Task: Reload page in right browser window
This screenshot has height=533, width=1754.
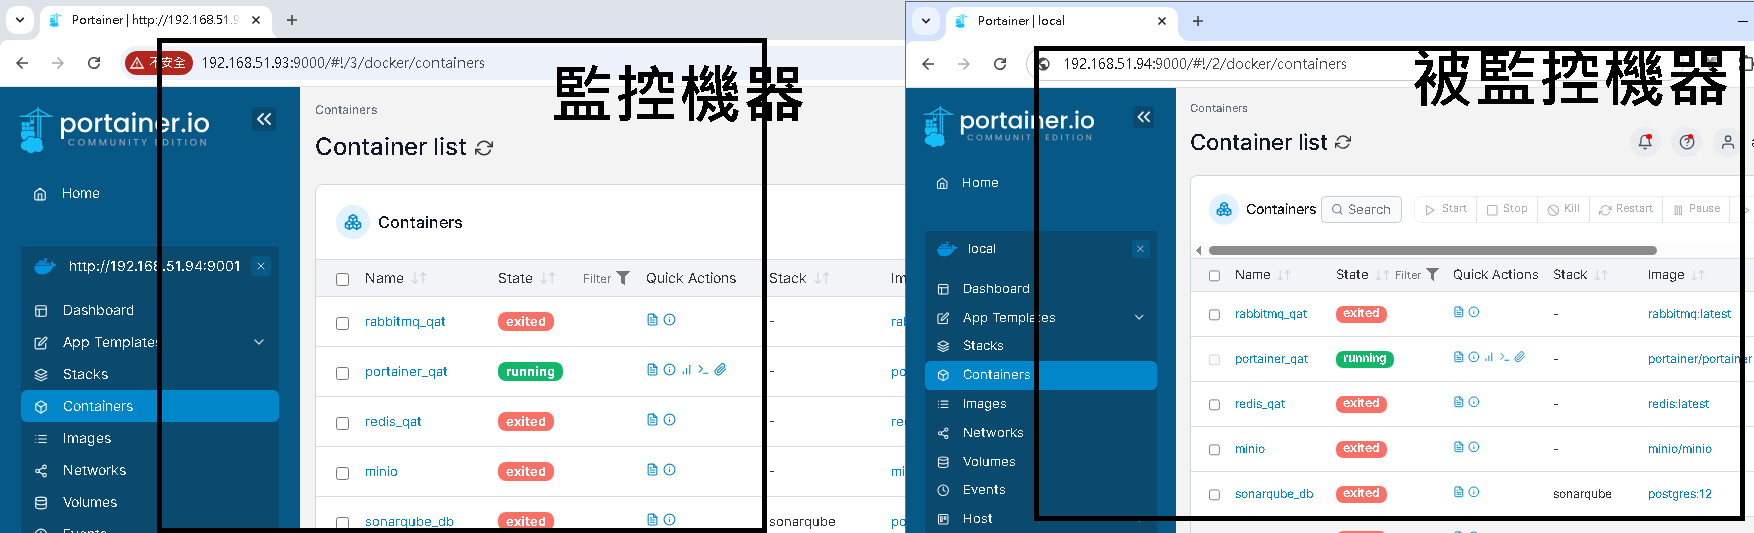Action: tap(1000, 64)
